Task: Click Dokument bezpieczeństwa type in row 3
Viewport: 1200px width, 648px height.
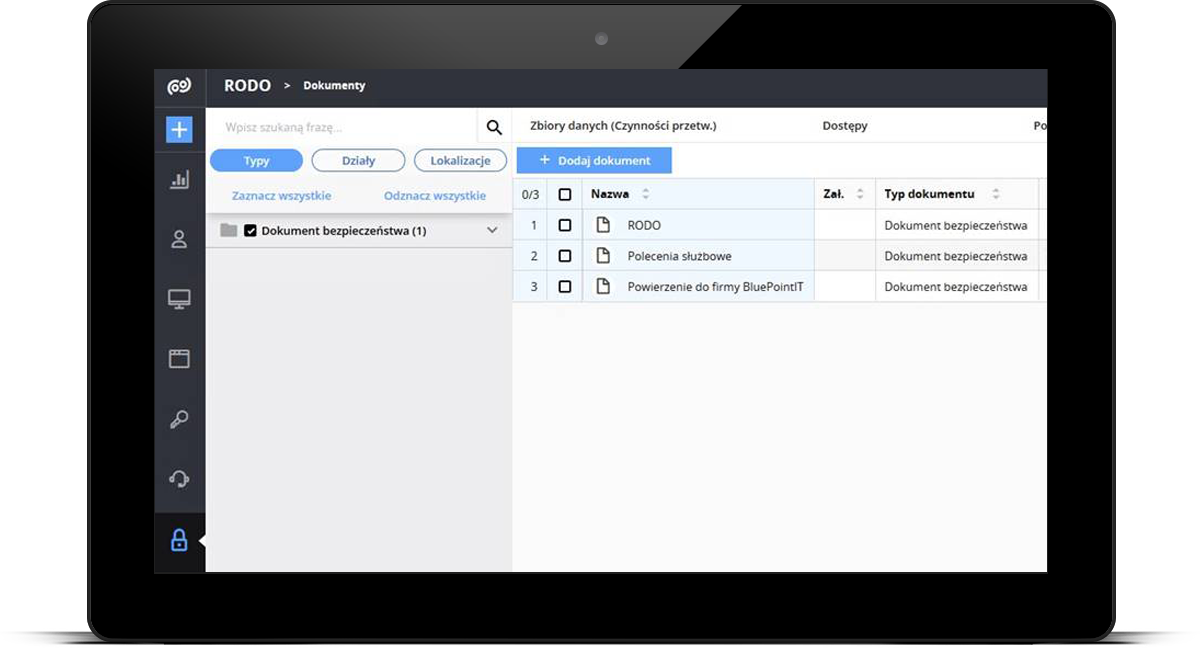Action: click(956, 287)
